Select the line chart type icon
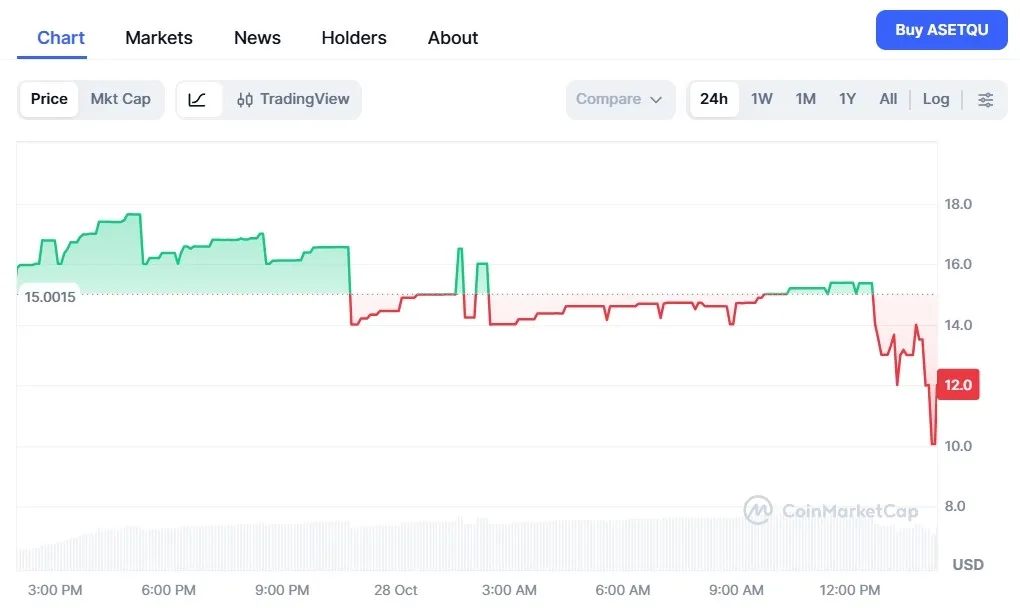The width and height of the screenshot is (1020, 608). pos(198,99)
